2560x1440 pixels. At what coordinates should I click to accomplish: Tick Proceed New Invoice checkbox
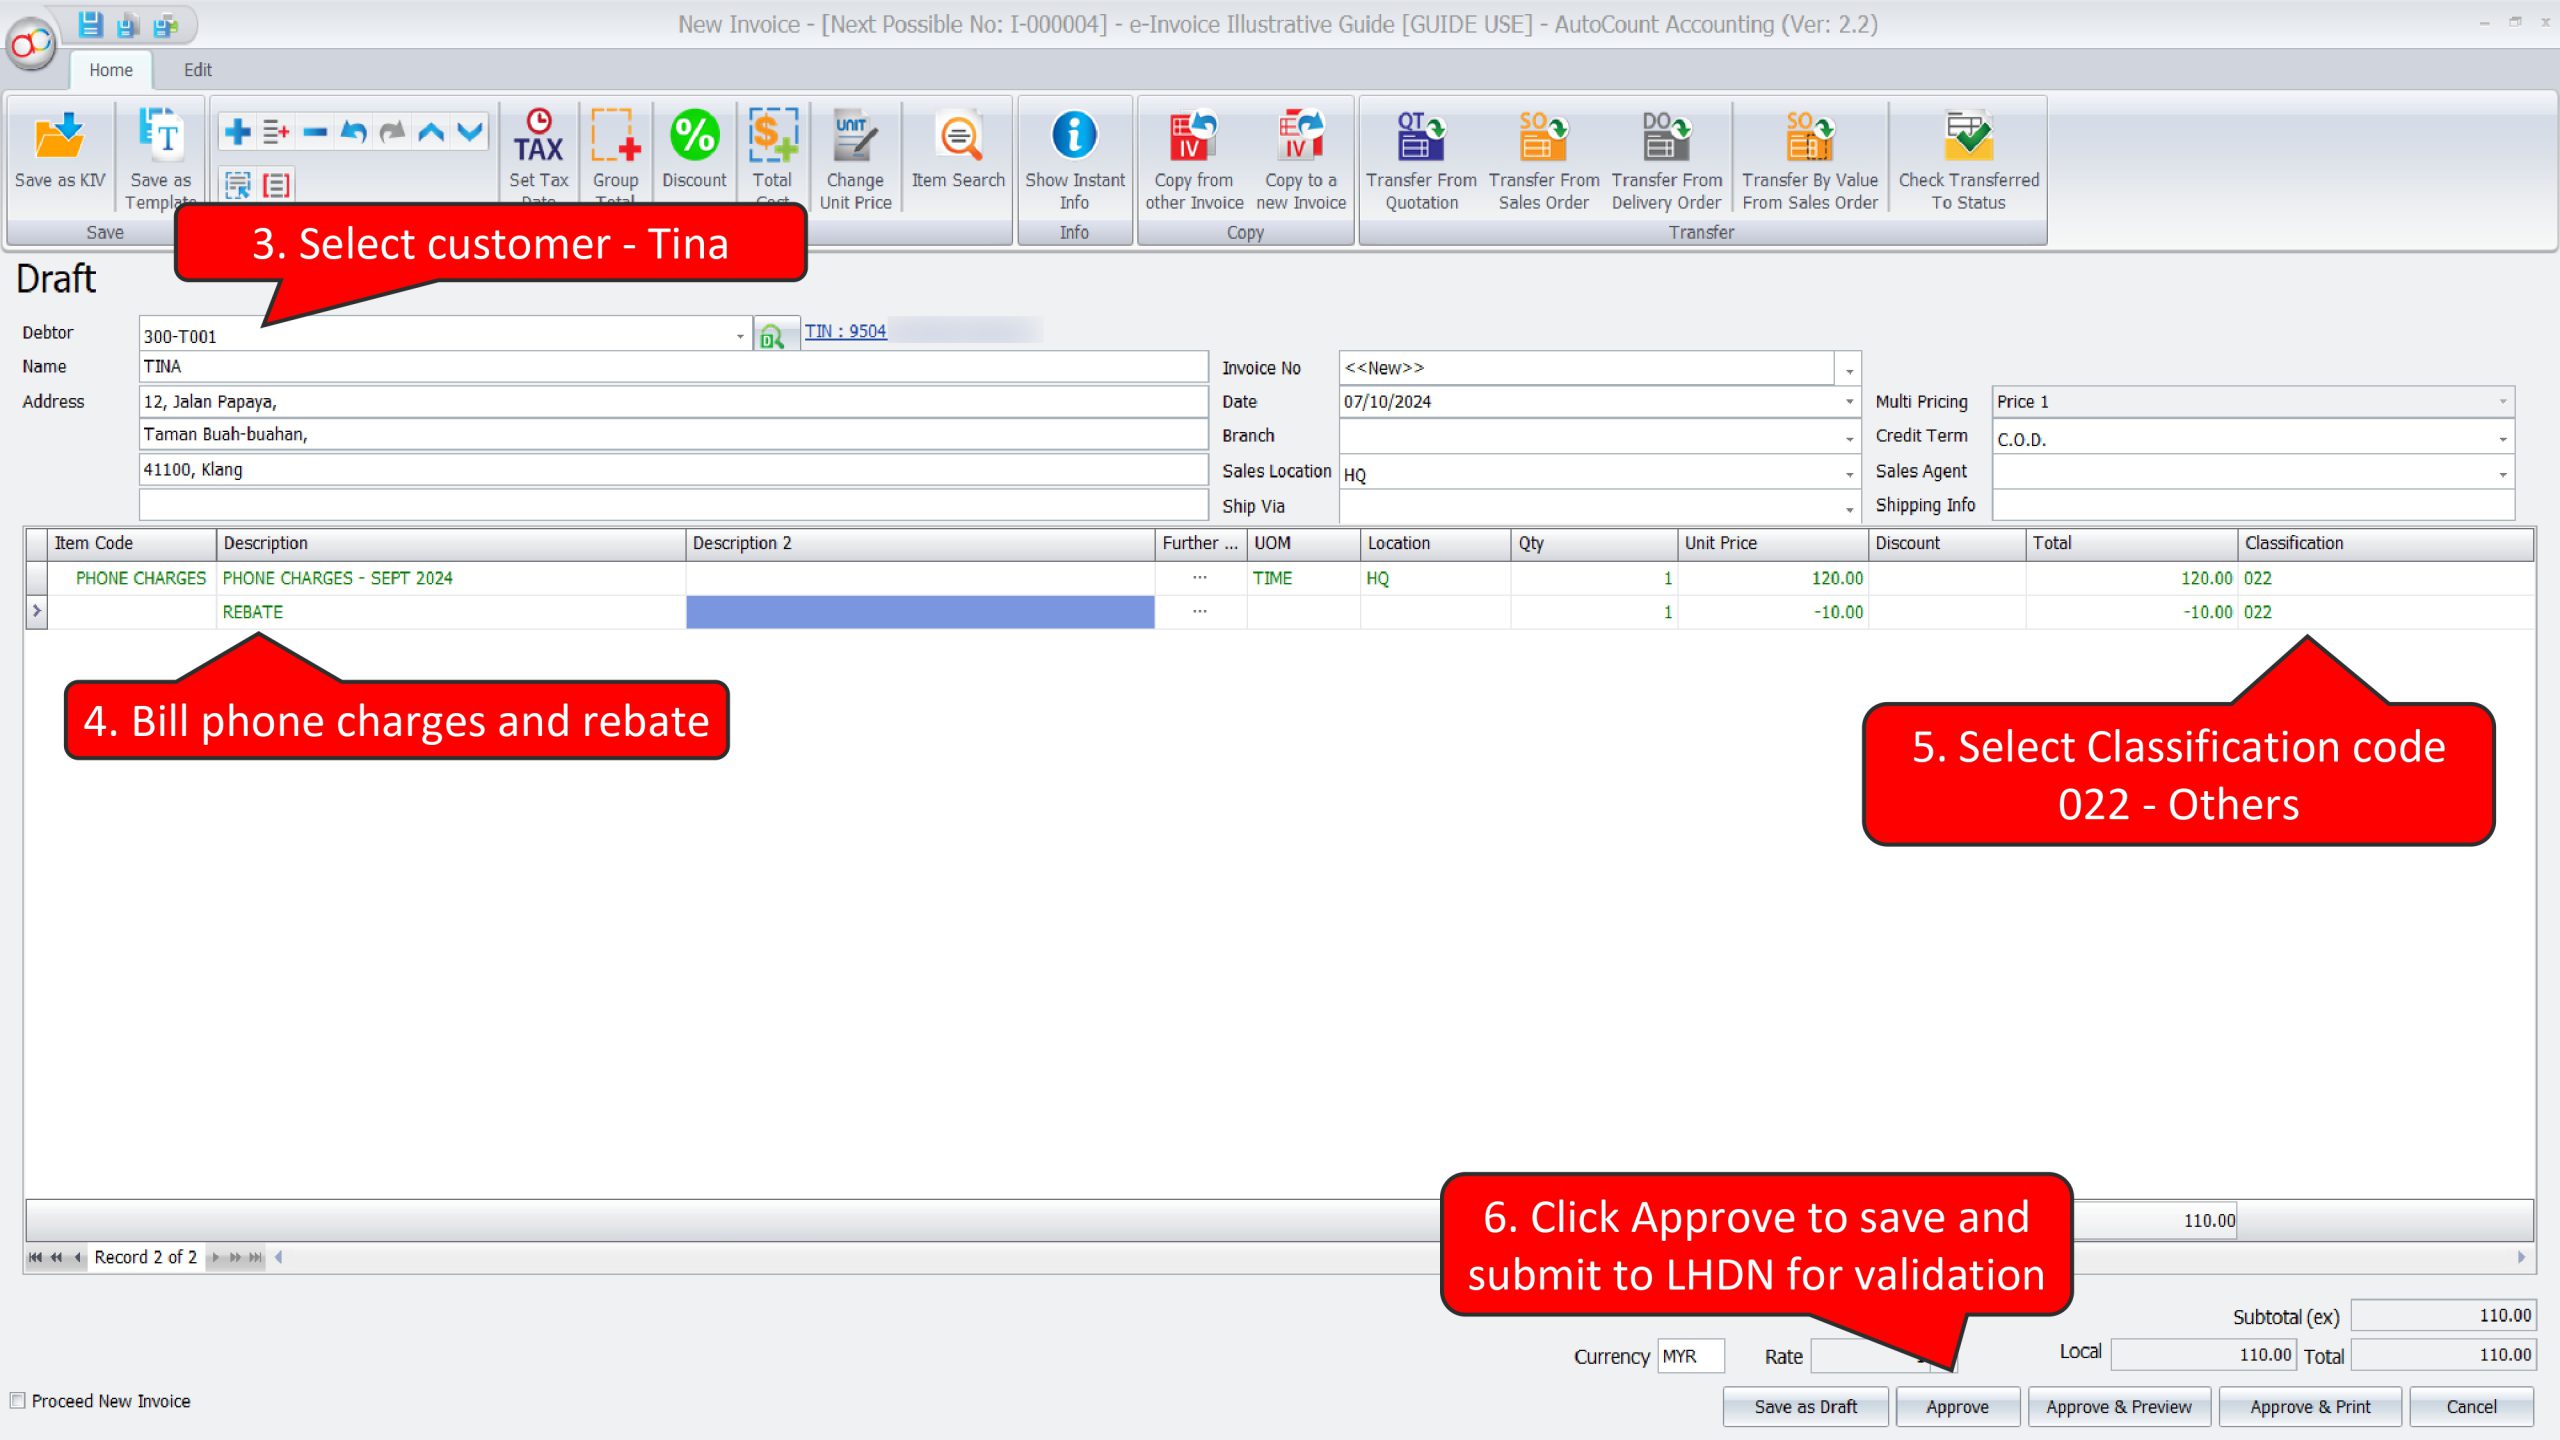17,1401
